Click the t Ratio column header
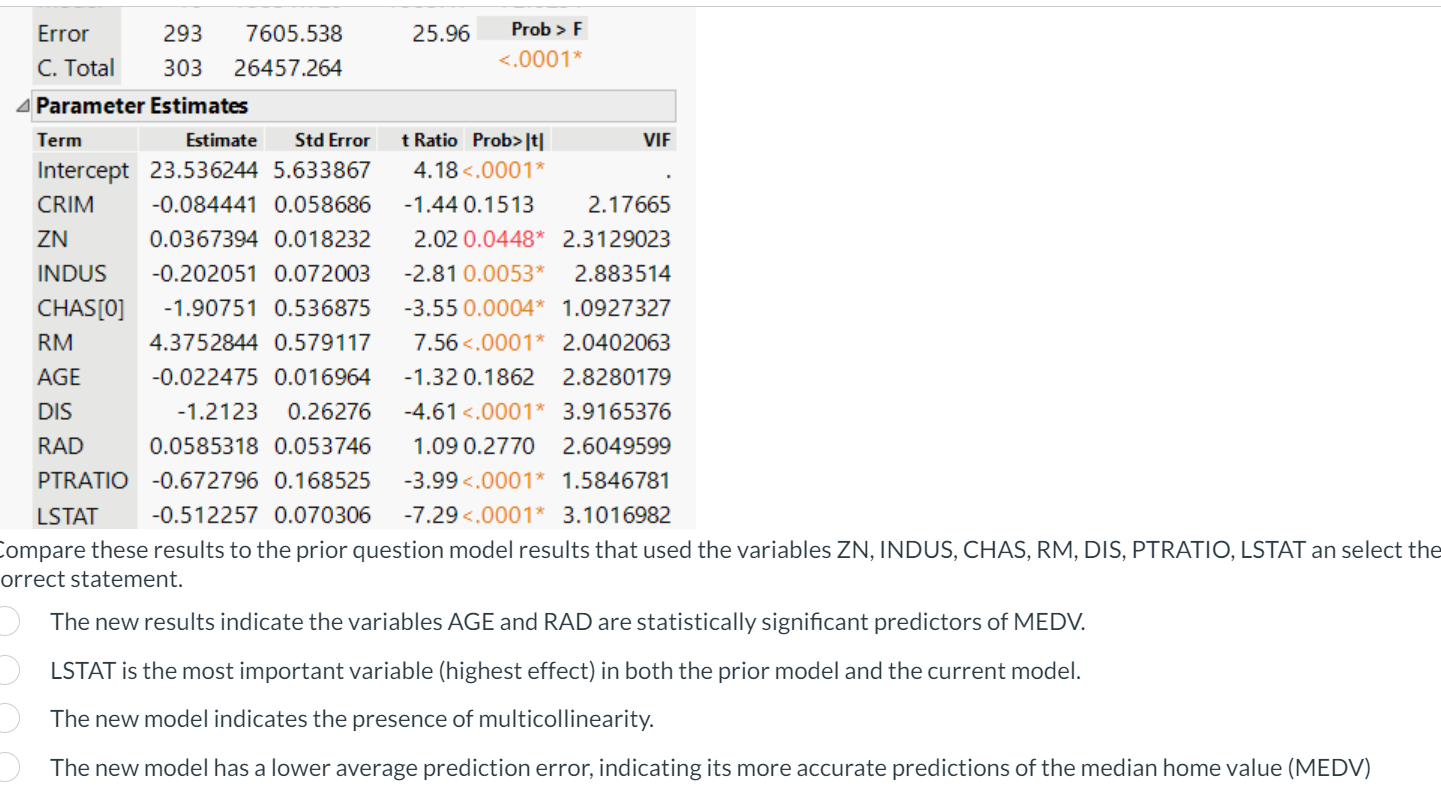This screenshot has height=787, width=1441. pyautogui.click(x=429, y=140)
